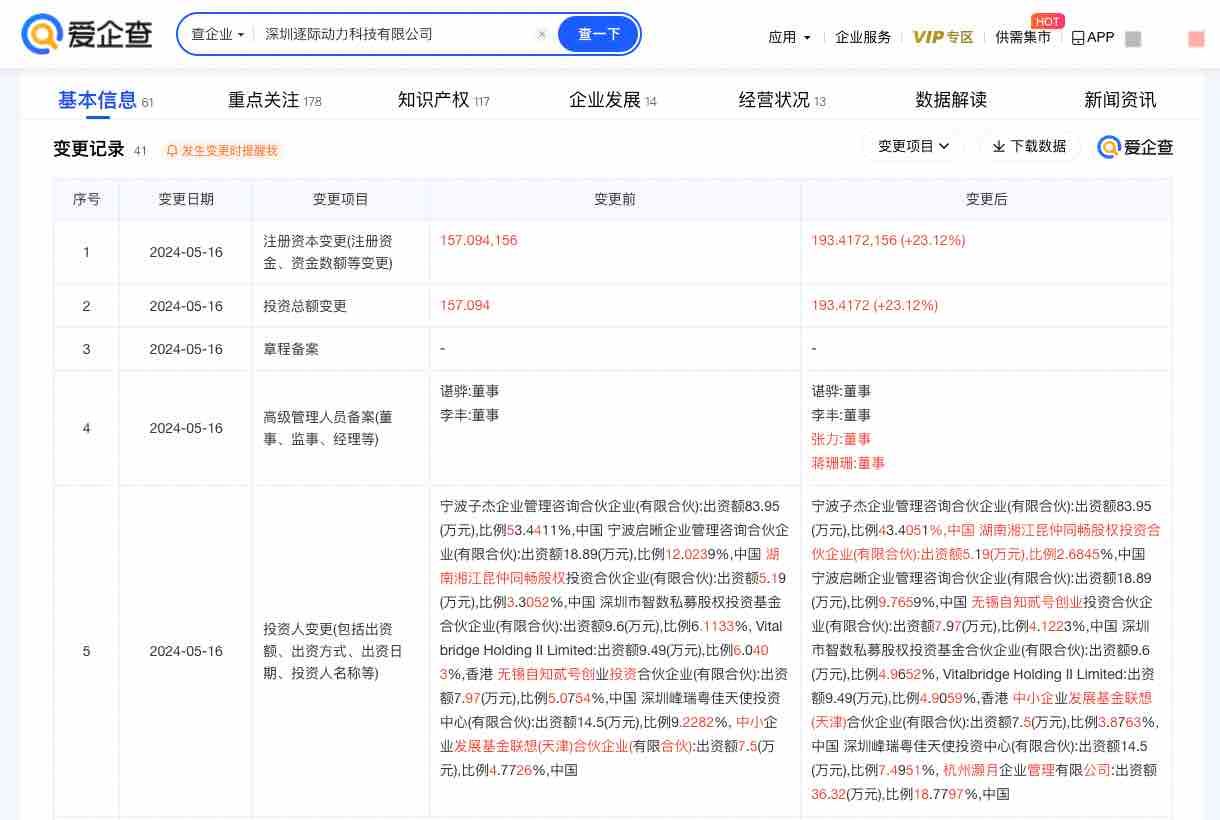1220x820 pixels.
Task: Clear the company search box text
Action: click(542, 34)
